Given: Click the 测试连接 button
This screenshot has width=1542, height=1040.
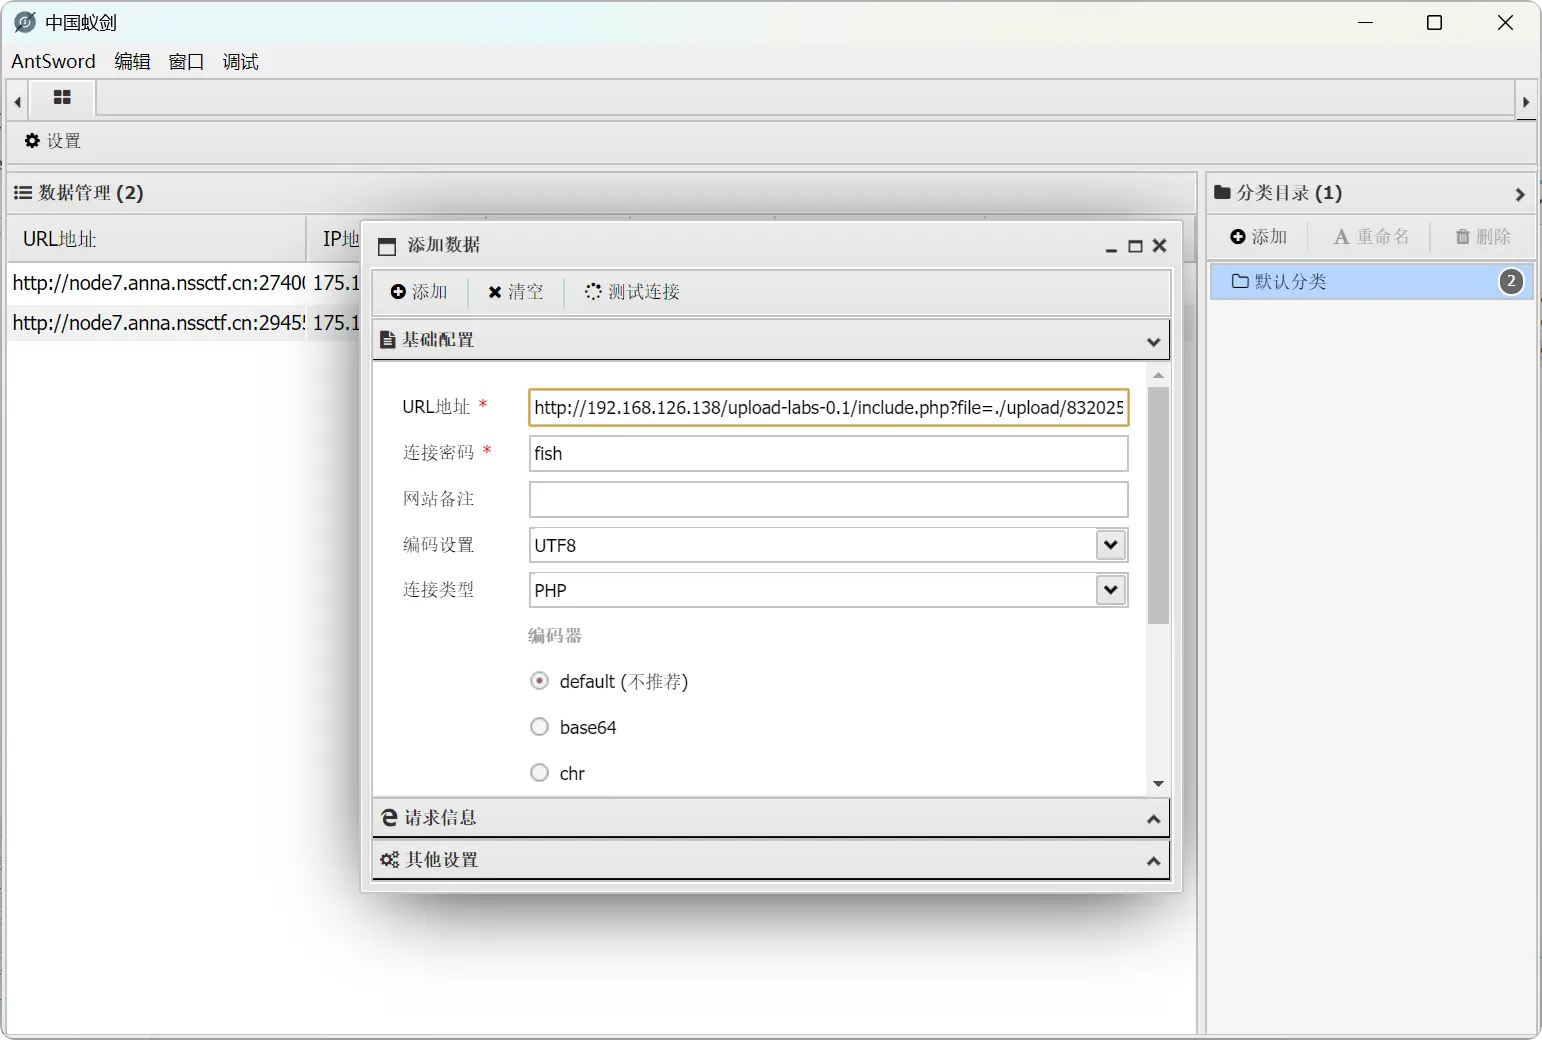Looking at the screenshot, I should (632, 292).
